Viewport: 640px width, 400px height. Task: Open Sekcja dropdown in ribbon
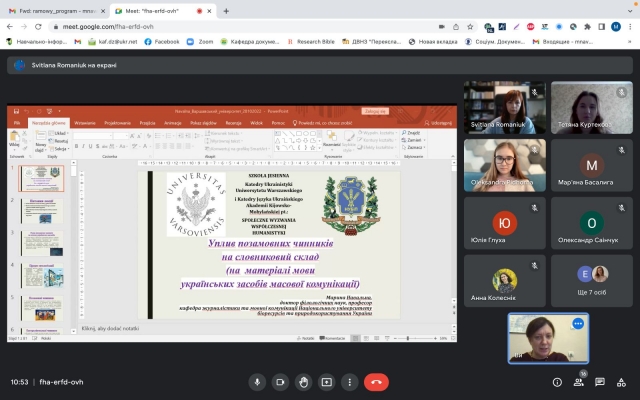(x=60, y=149)
